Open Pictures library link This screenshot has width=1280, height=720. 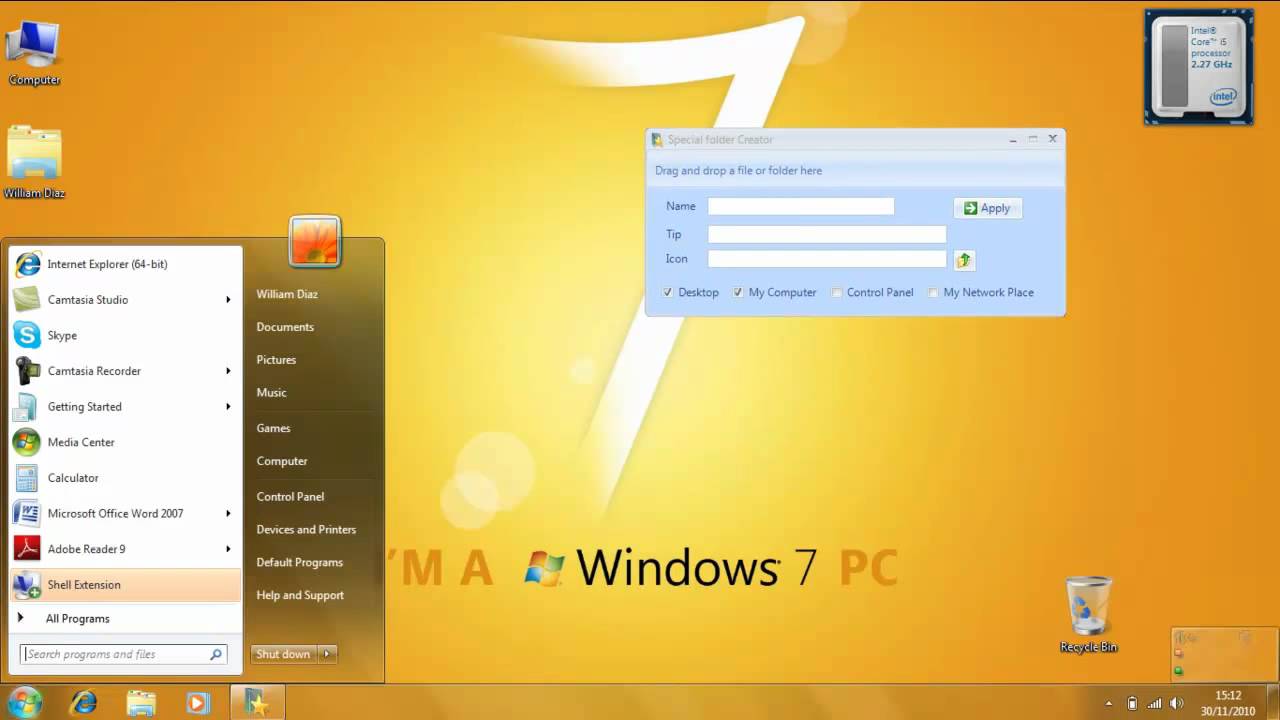pos(276,360)
